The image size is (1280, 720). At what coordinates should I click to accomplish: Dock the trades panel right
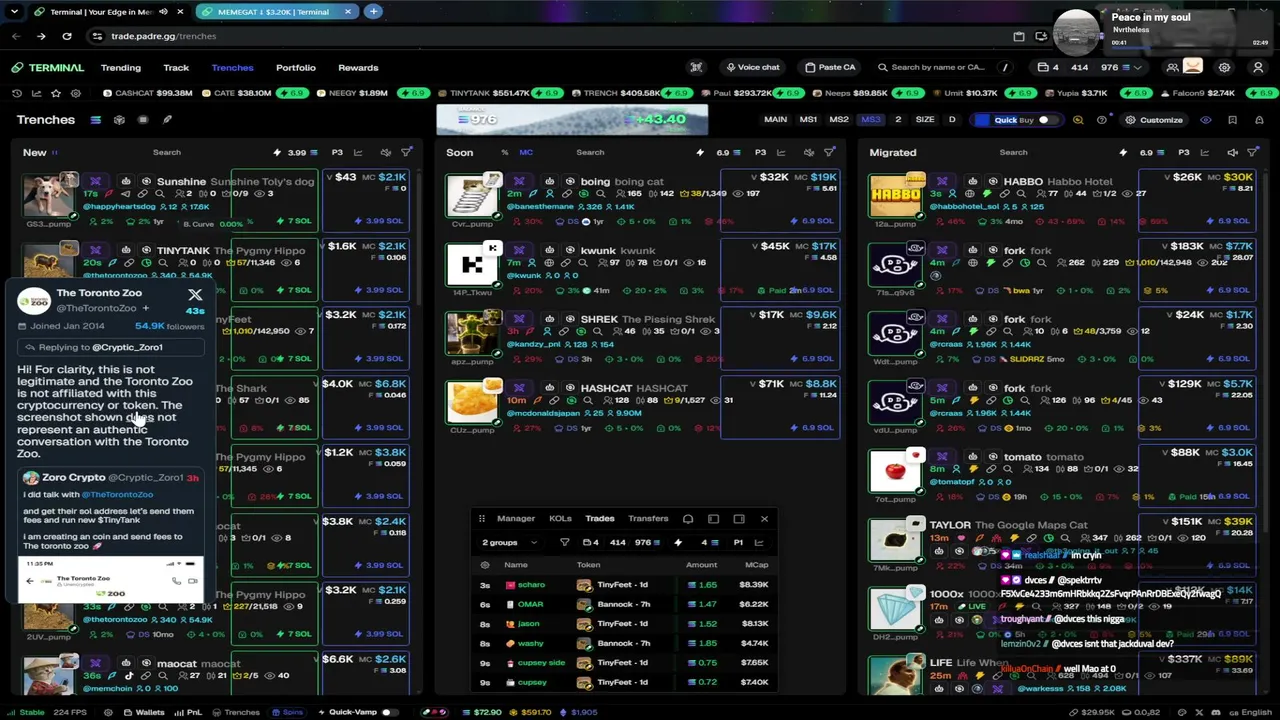coord(739,519)
